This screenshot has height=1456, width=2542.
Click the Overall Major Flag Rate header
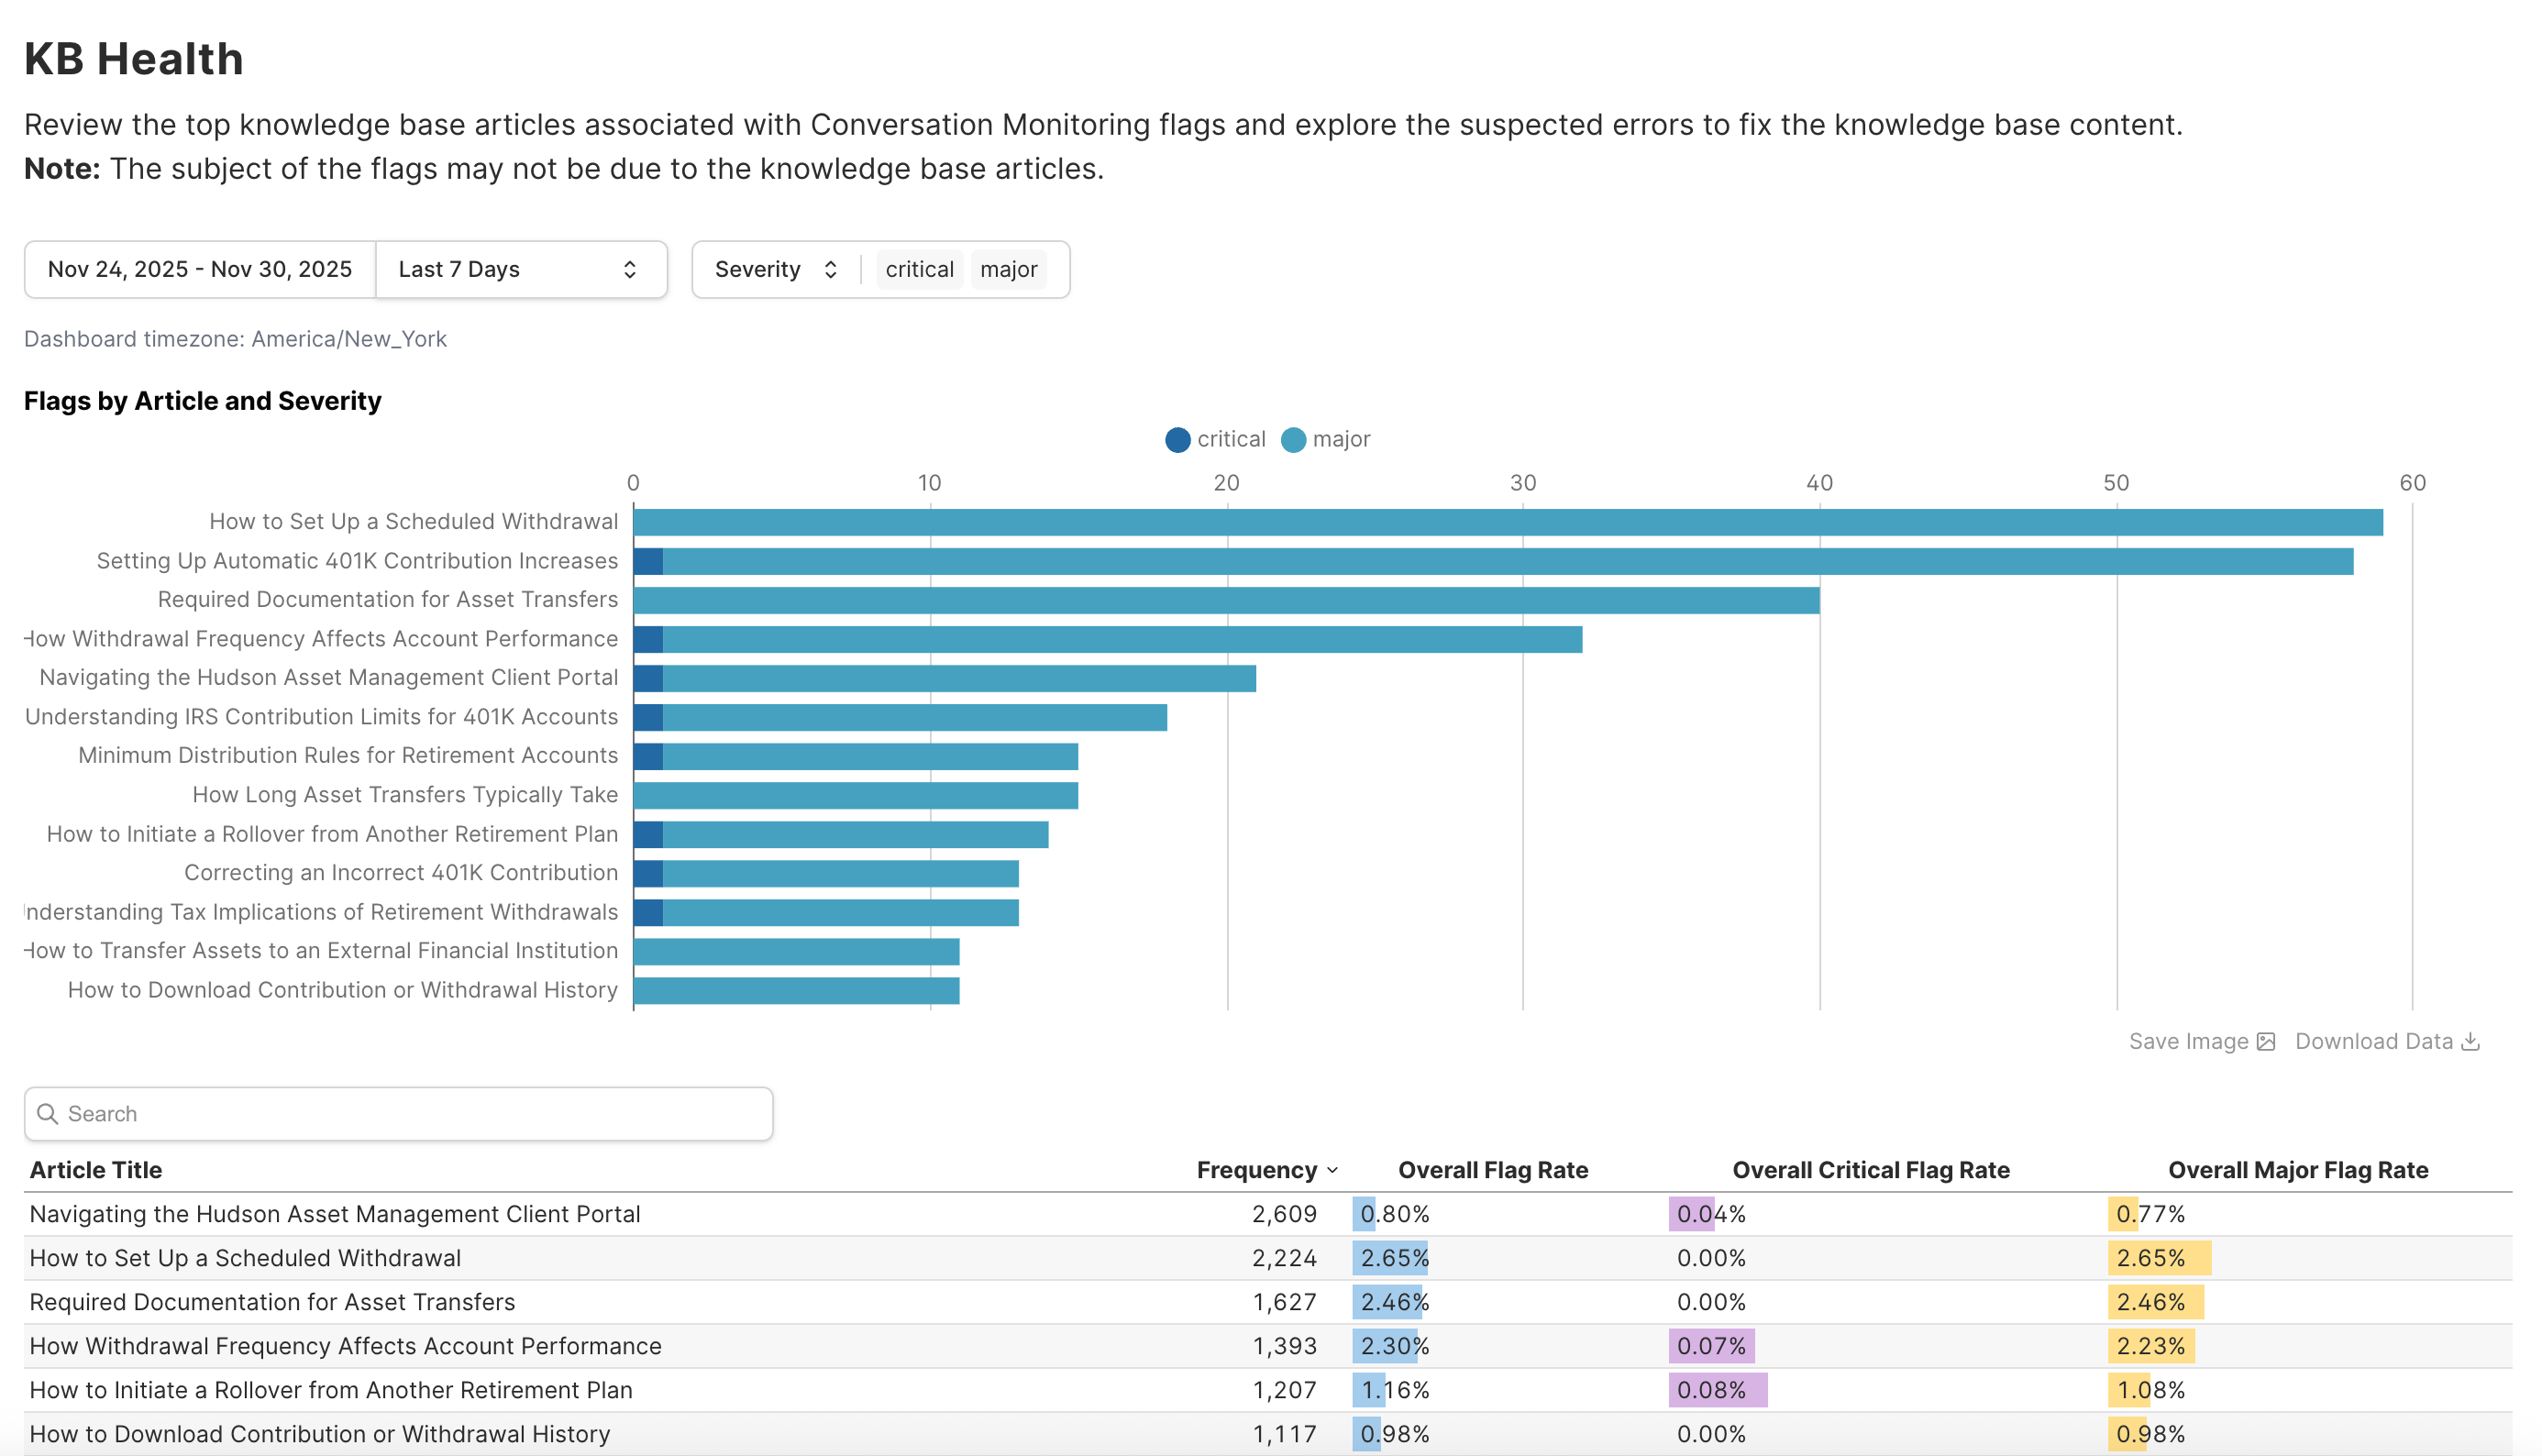pos(2298,1170)
